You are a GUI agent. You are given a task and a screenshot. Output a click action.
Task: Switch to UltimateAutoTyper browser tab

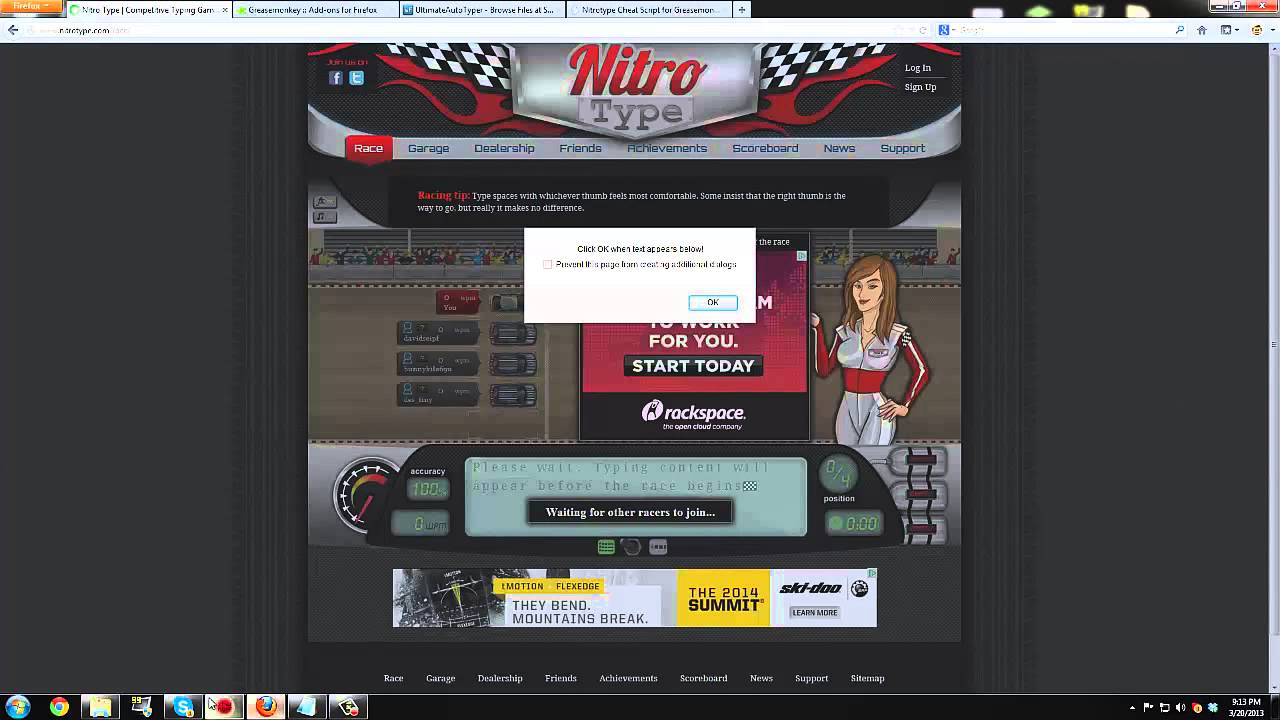click(x=480, y=10)
